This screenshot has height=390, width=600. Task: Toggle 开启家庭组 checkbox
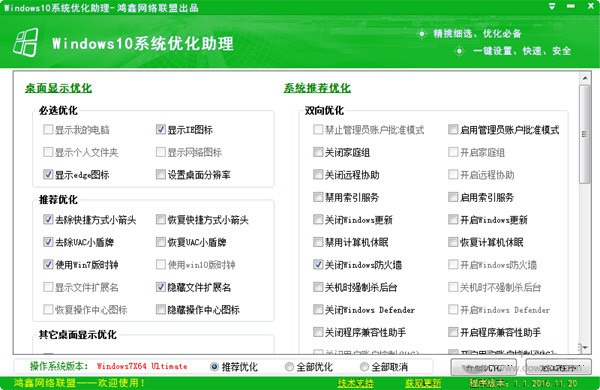(x=453, y=152)
